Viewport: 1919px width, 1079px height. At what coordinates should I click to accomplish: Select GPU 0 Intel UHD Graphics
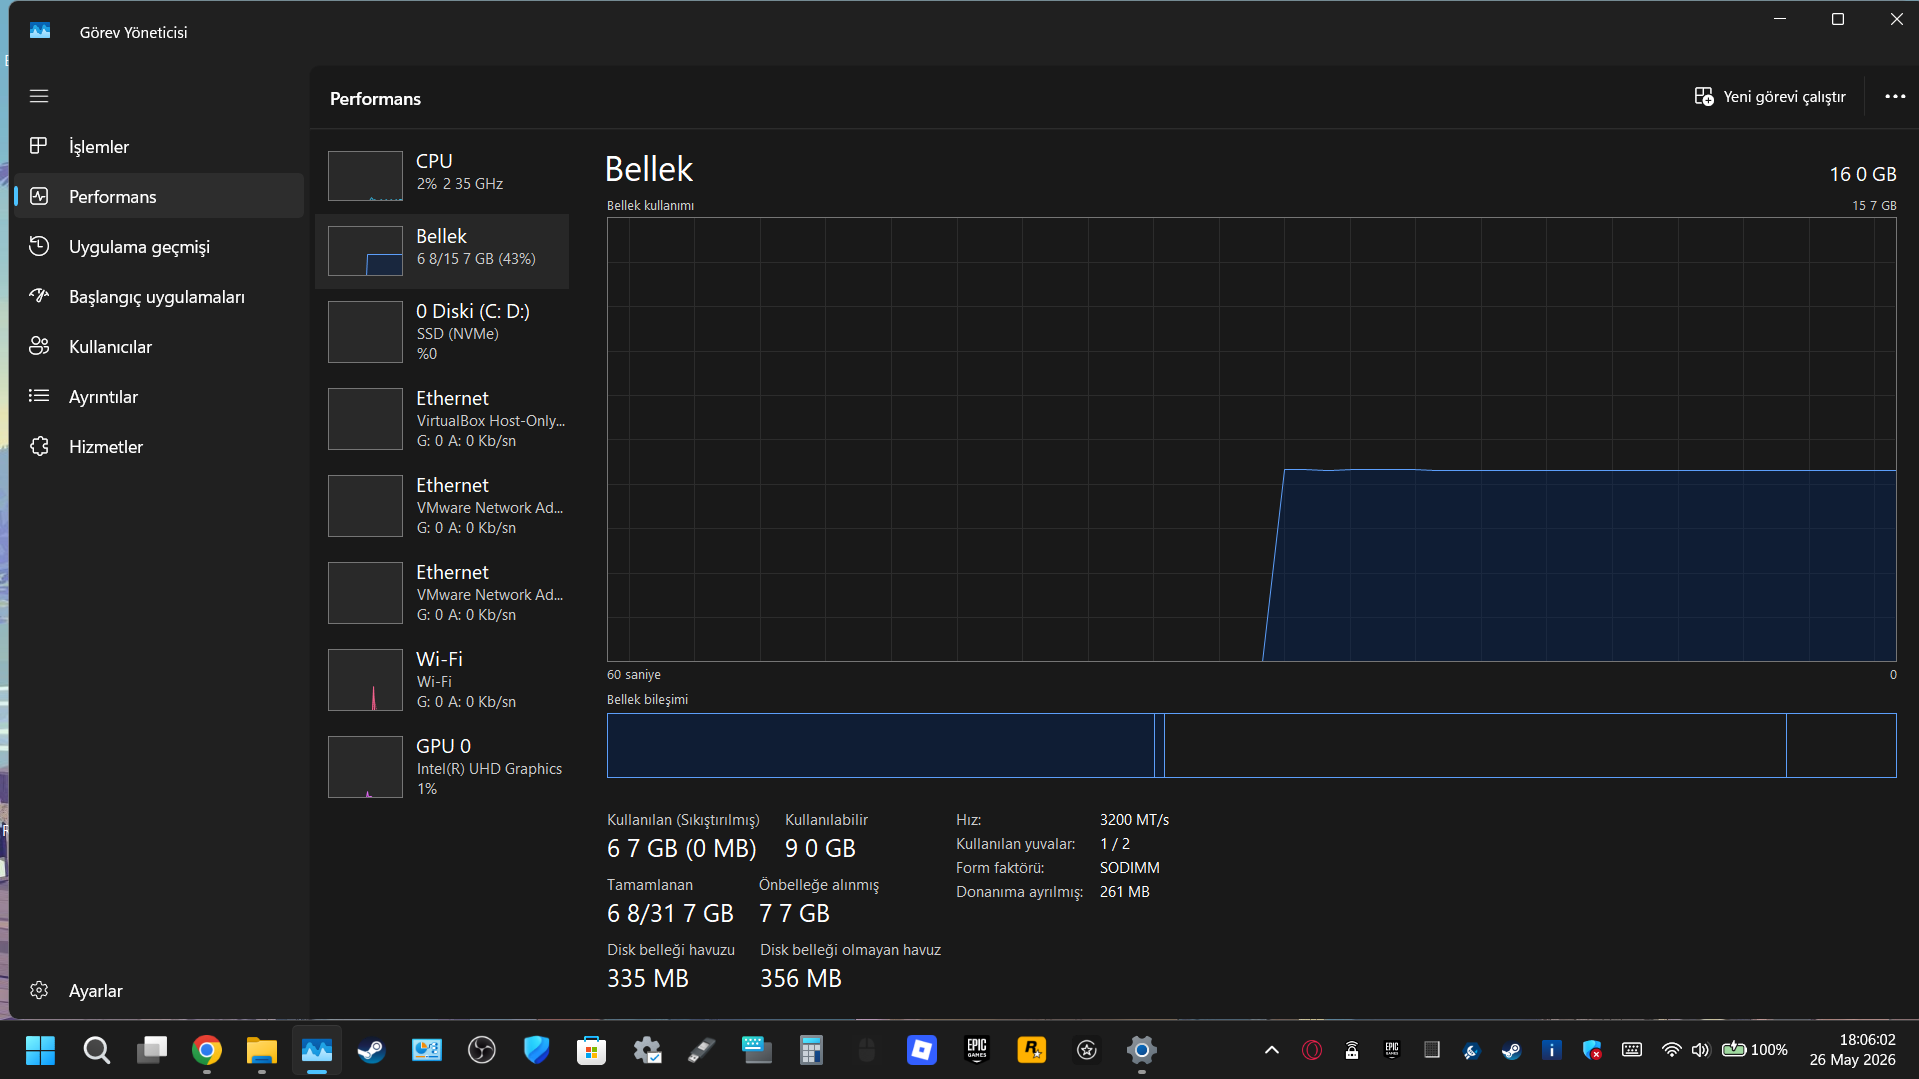(x=442, y=766)
